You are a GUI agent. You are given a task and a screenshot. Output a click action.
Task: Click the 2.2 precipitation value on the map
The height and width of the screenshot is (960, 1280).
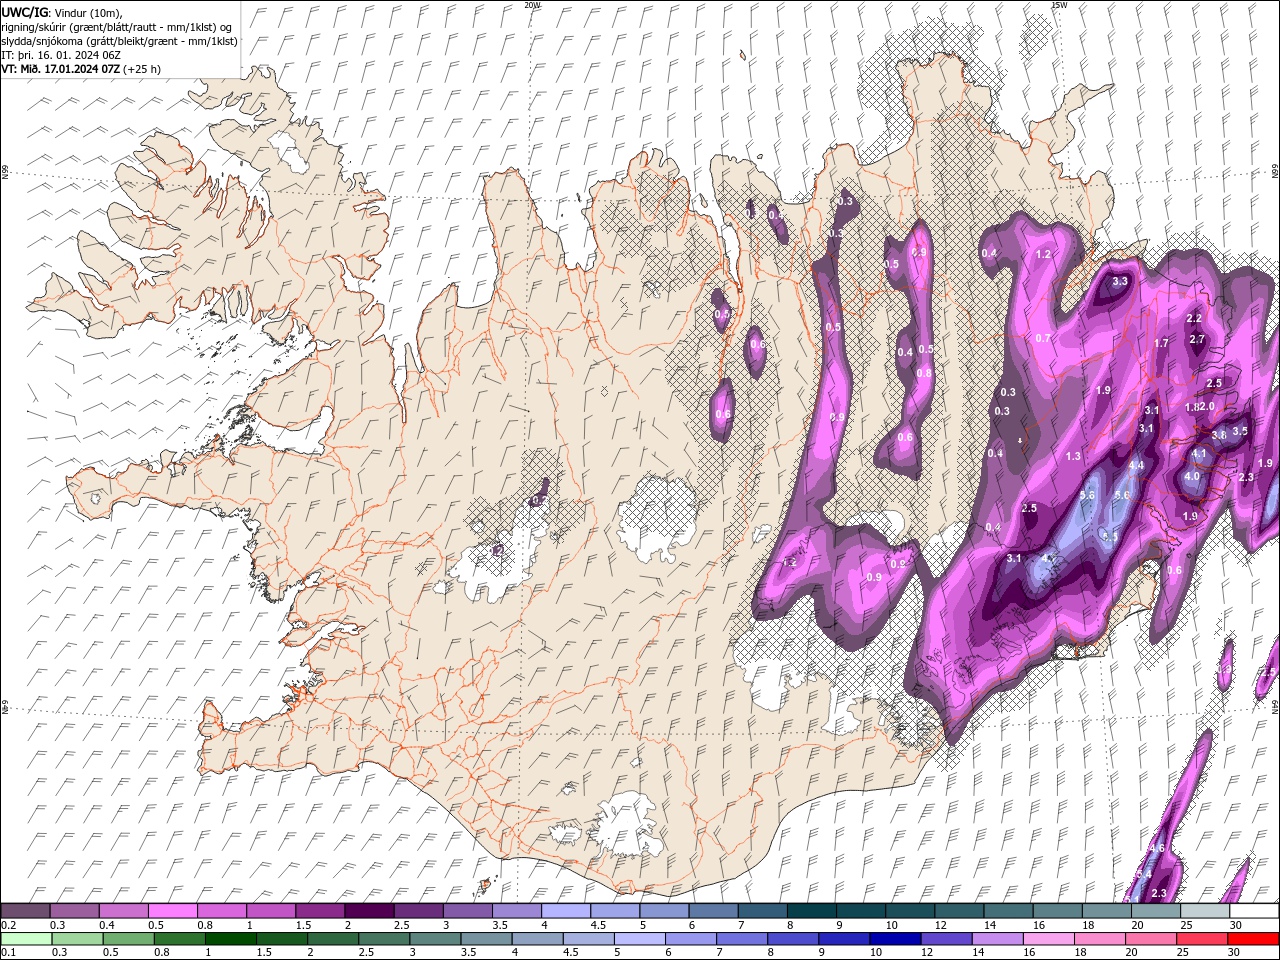point(1193,318)
